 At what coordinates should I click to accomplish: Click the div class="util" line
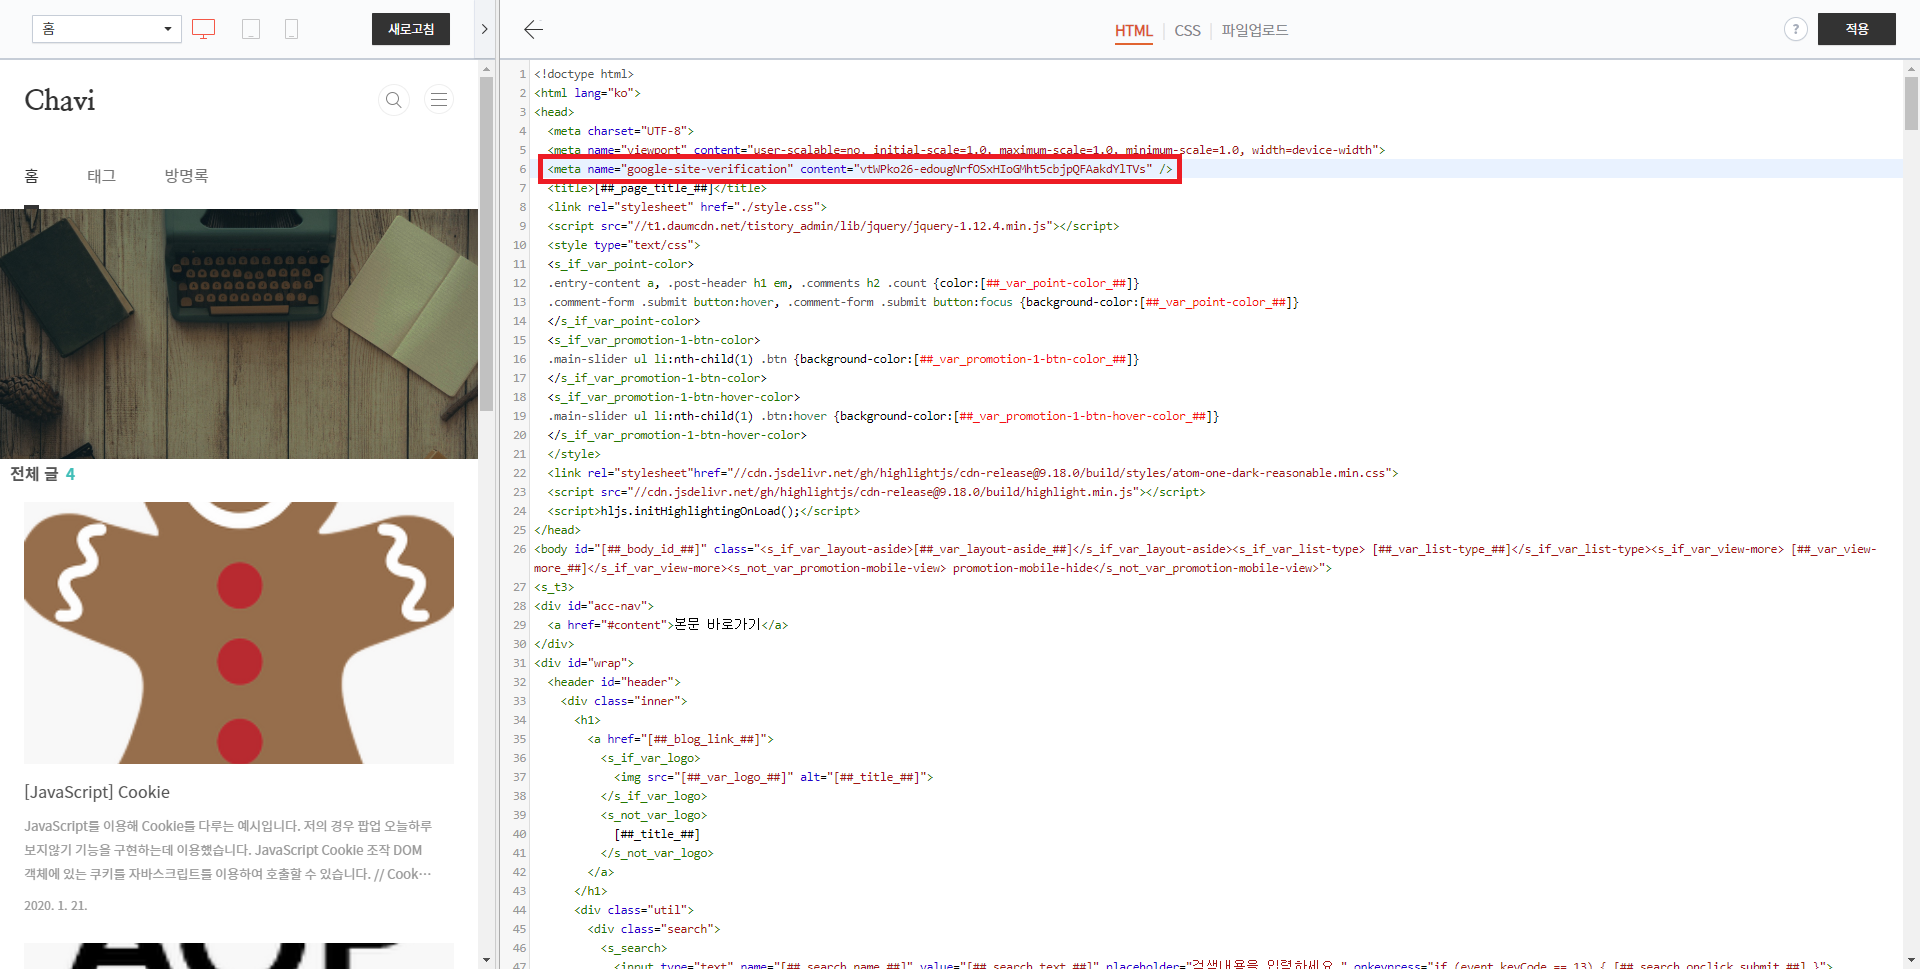click(634, 910)
